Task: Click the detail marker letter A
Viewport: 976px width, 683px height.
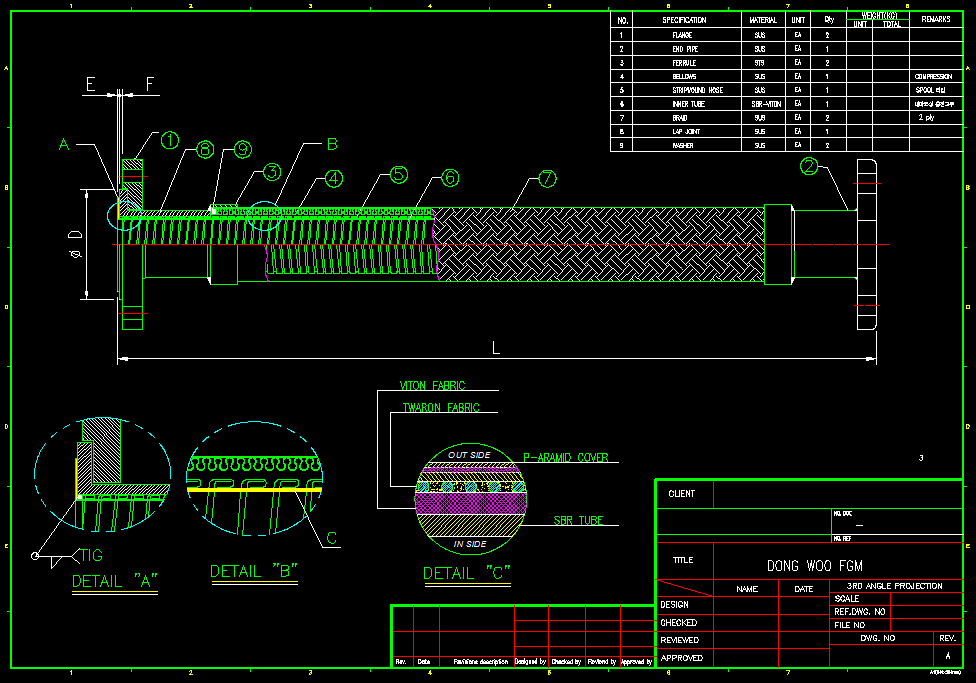Action: [x=63, y=144]
